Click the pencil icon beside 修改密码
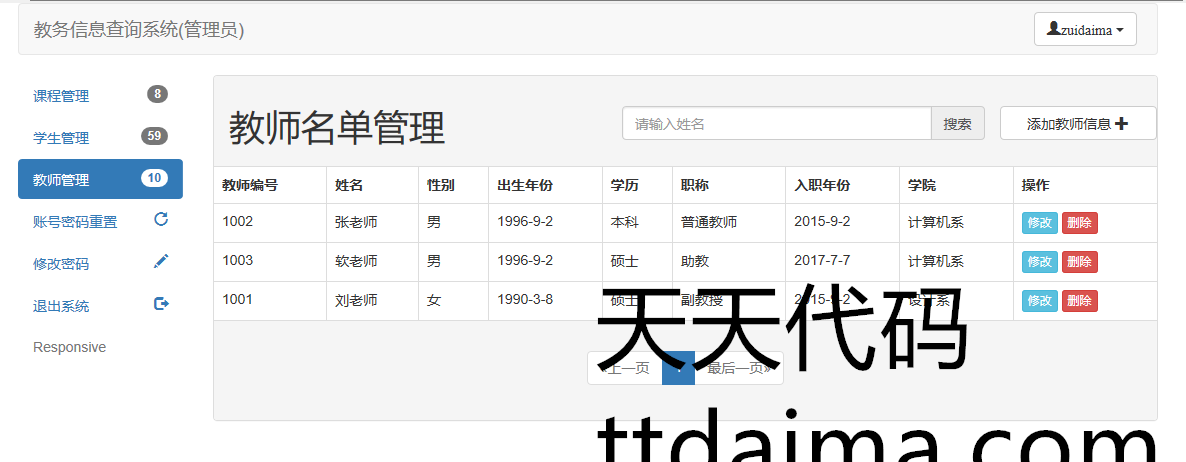Screen dimensions: 1186x462 [161, 262]
